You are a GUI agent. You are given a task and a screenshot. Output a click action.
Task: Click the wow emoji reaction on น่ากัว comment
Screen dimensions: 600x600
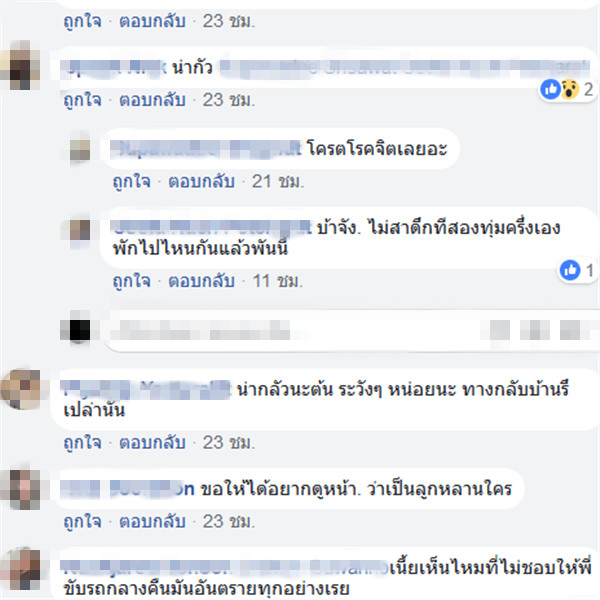click(x=569, y=89)
